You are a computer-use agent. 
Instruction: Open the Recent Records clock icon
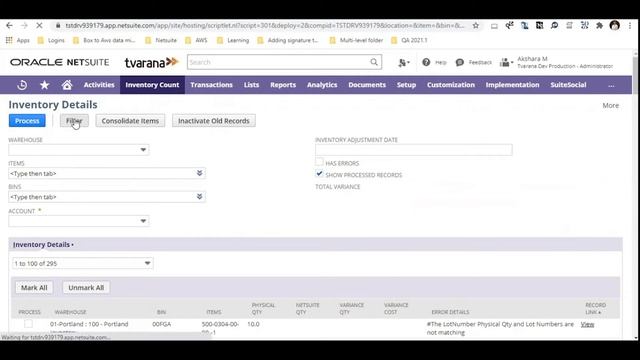tap(22, 85)
